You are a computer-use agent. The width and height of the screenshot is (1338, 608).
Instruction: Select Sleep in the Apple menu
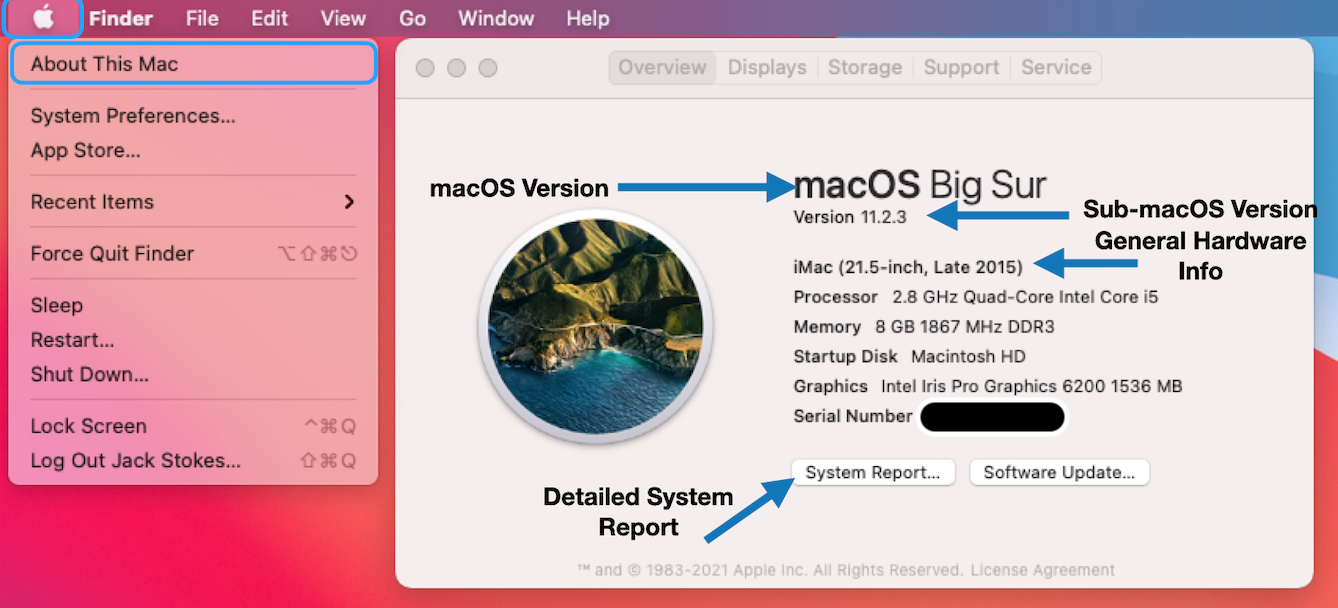194,306
